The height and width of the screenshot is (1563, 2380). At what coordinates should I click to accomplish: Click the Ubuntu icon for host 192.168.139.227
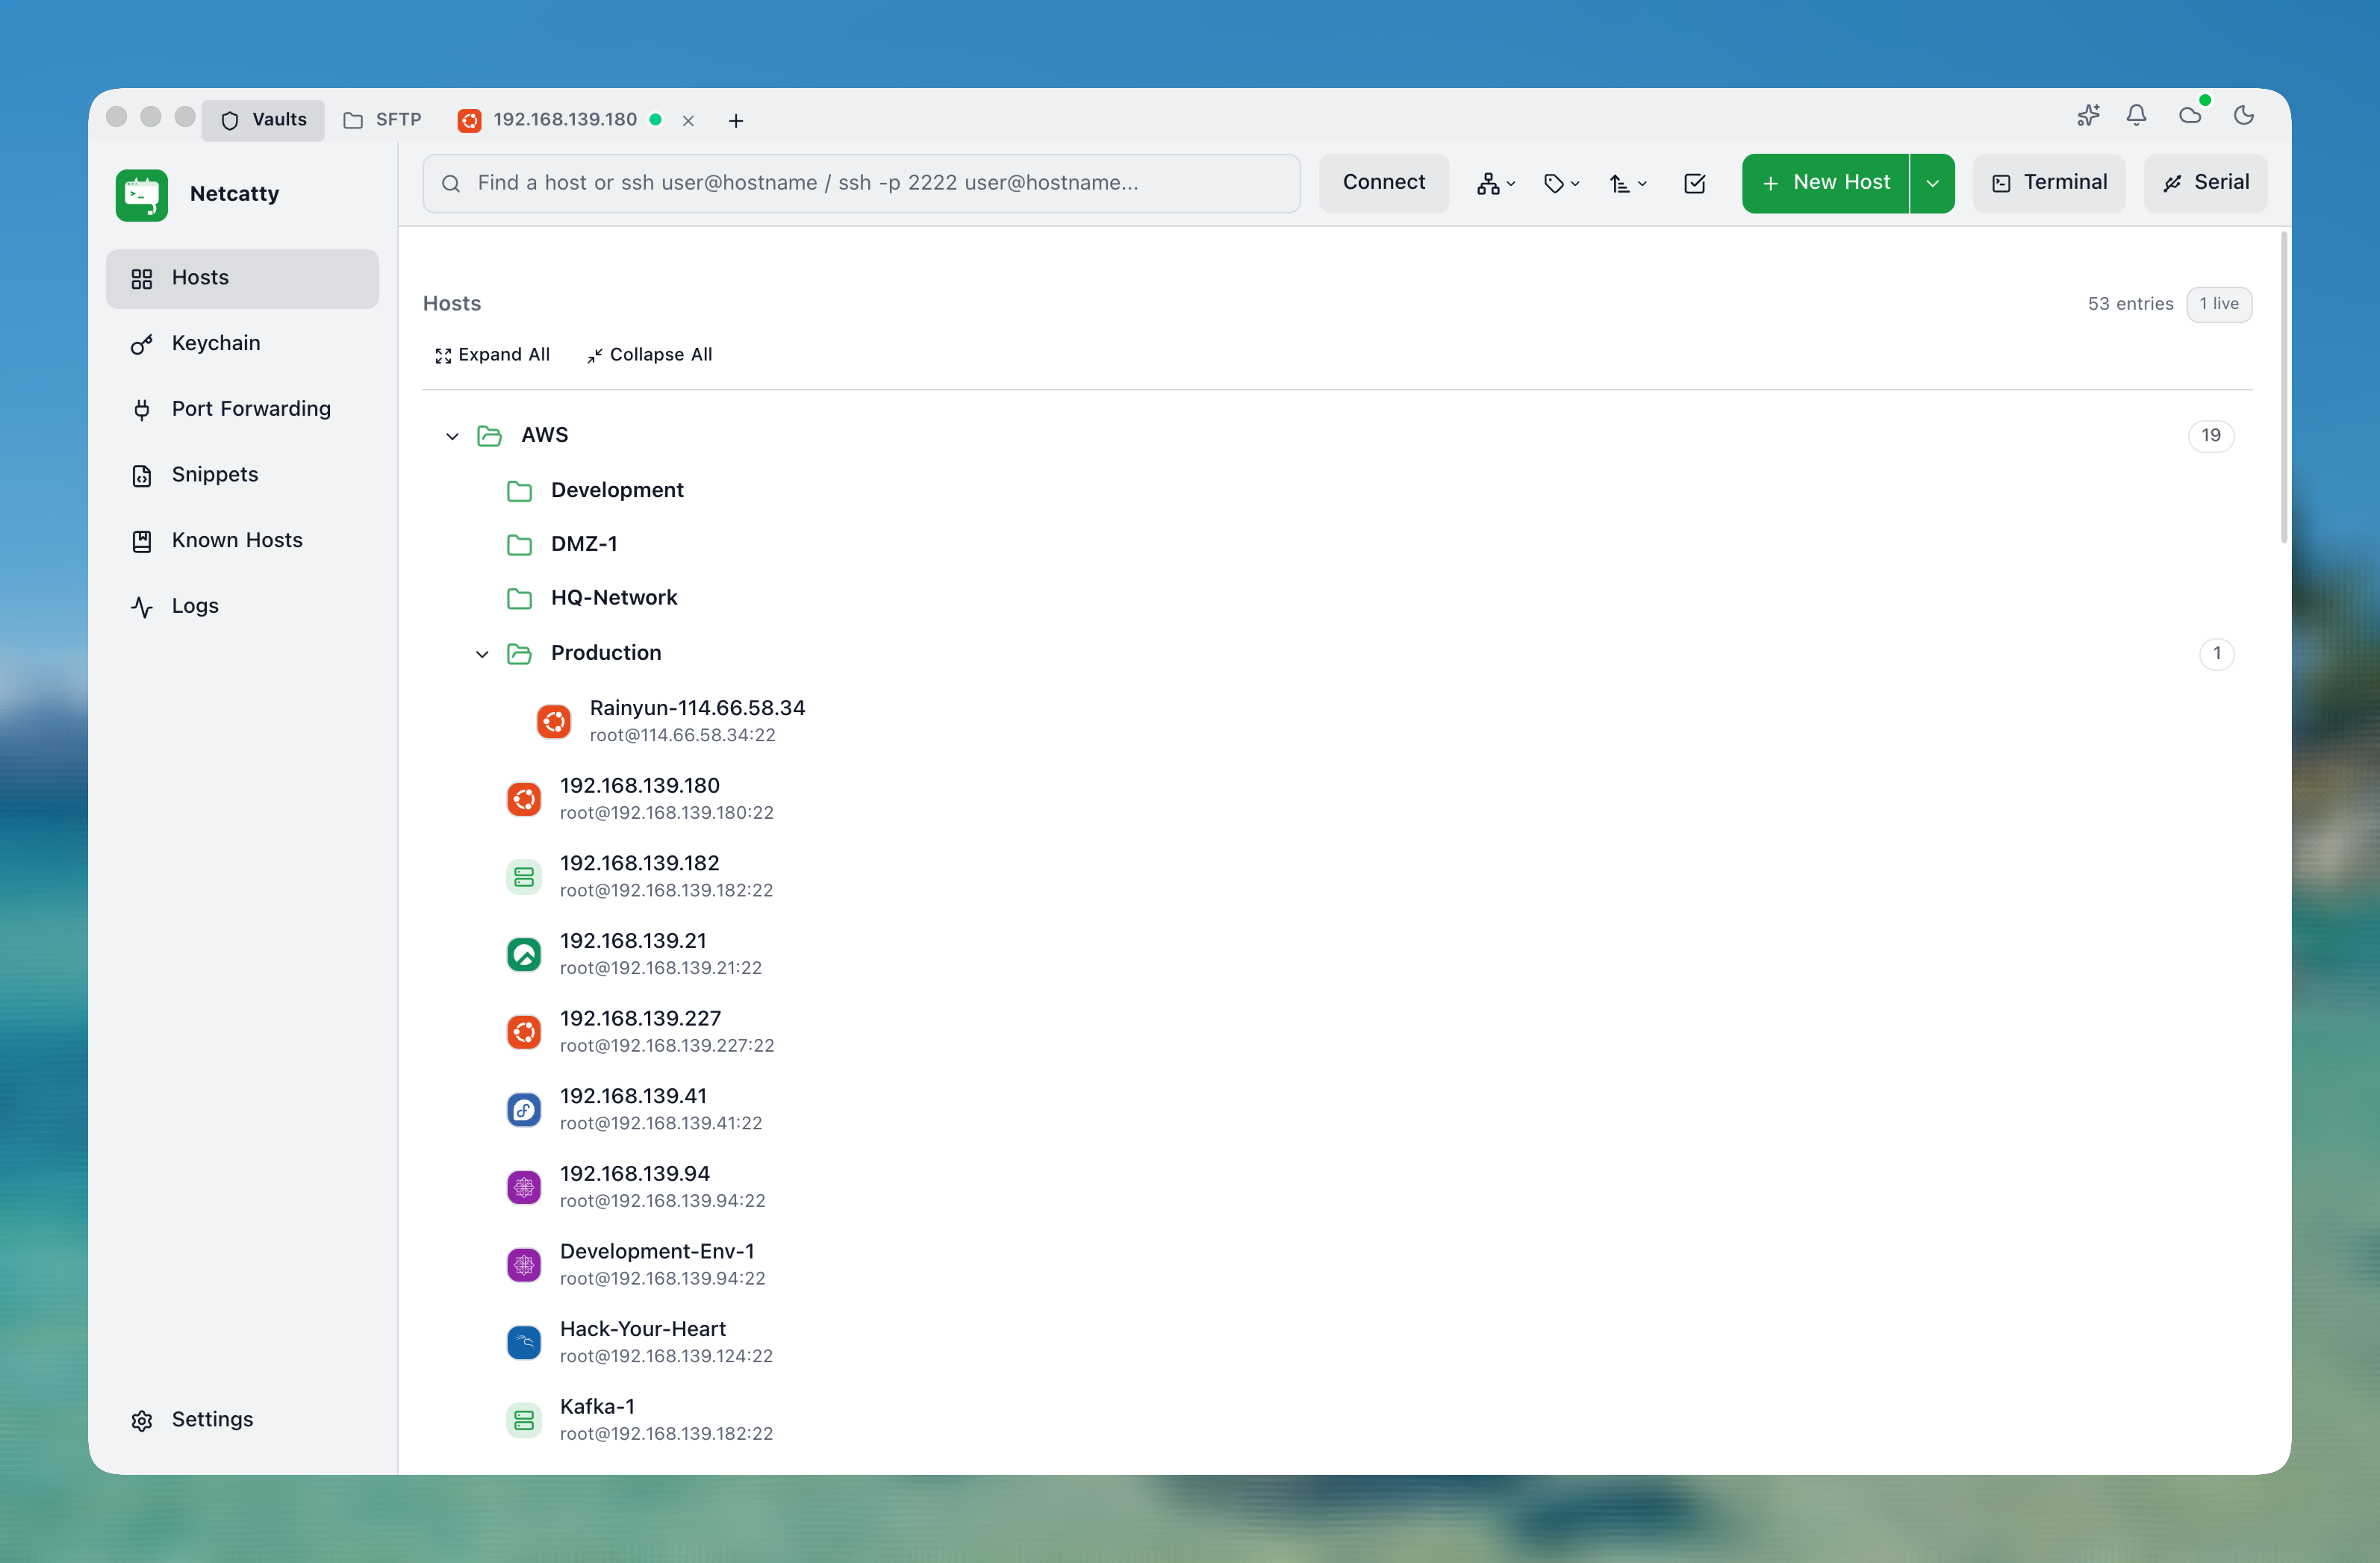pyautogui.click(x=524, y=1032)
